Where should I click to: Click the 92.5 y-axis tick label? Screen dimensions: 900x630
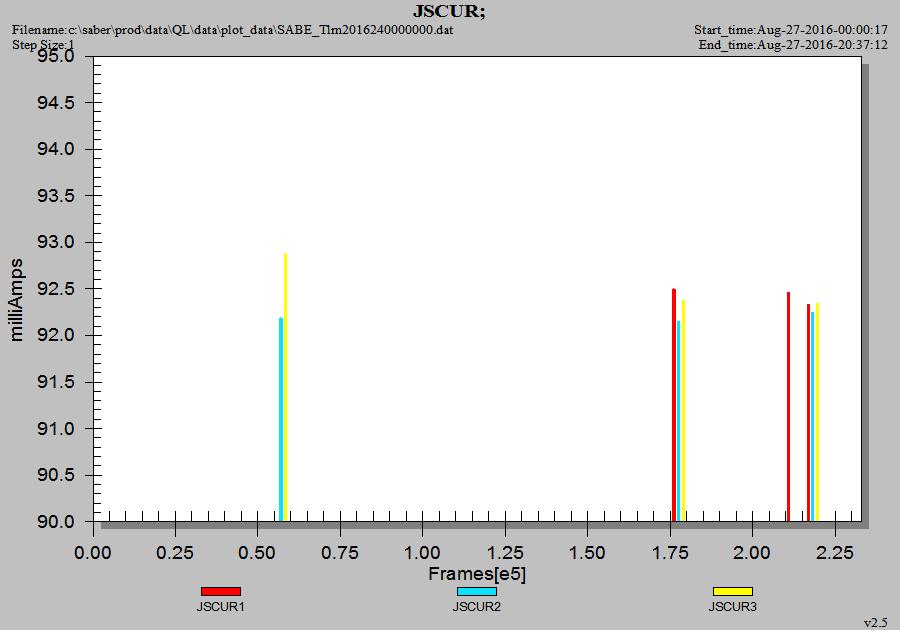56,289
